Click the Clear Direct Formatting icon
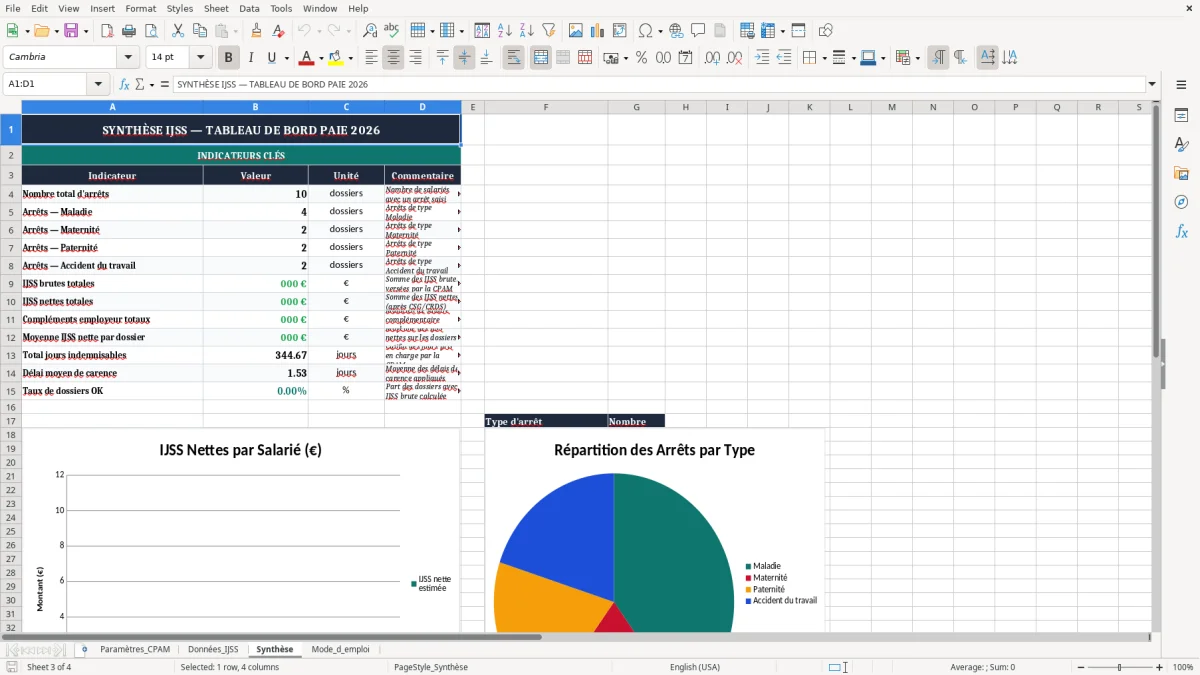The image size is (1200, 675). (279, 31)
